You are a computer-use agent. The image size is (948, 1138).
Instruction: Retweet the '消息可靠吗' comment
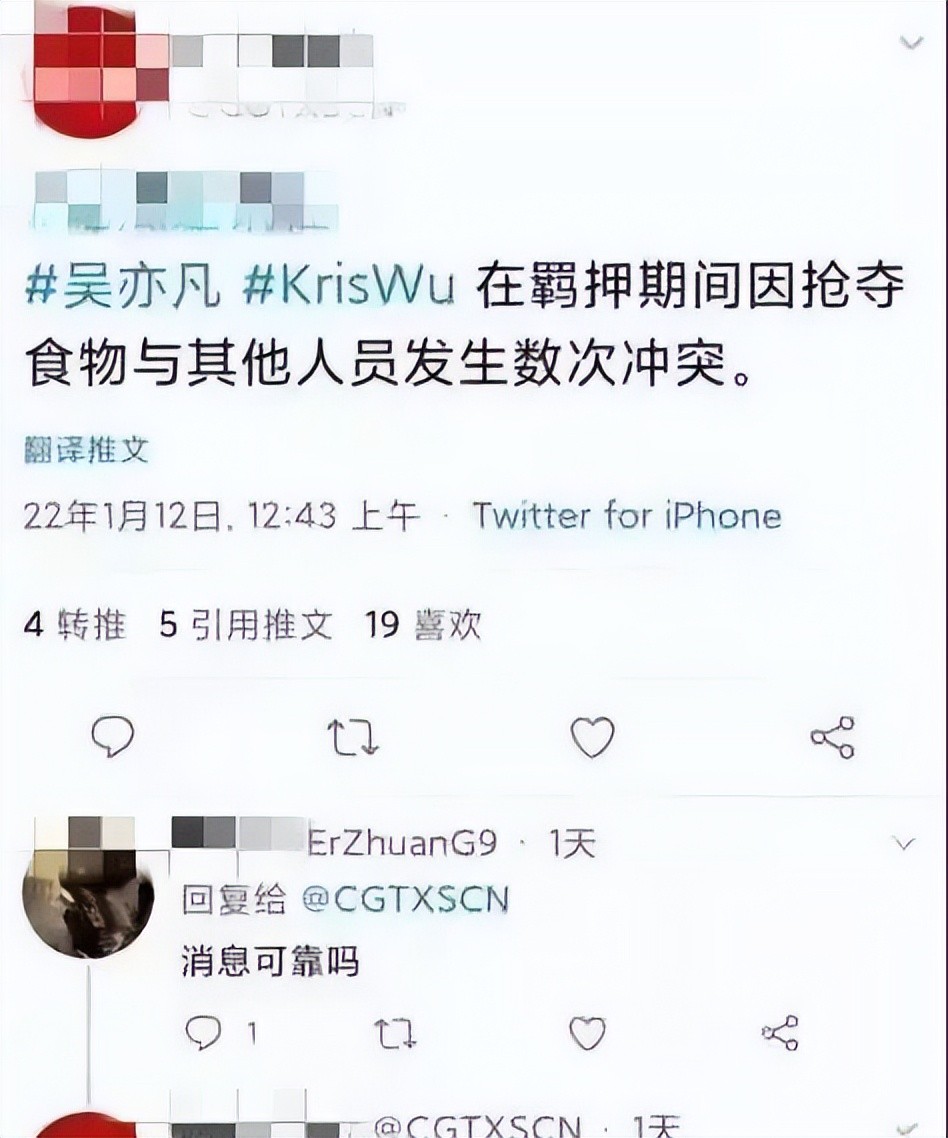pos(395,1033)
